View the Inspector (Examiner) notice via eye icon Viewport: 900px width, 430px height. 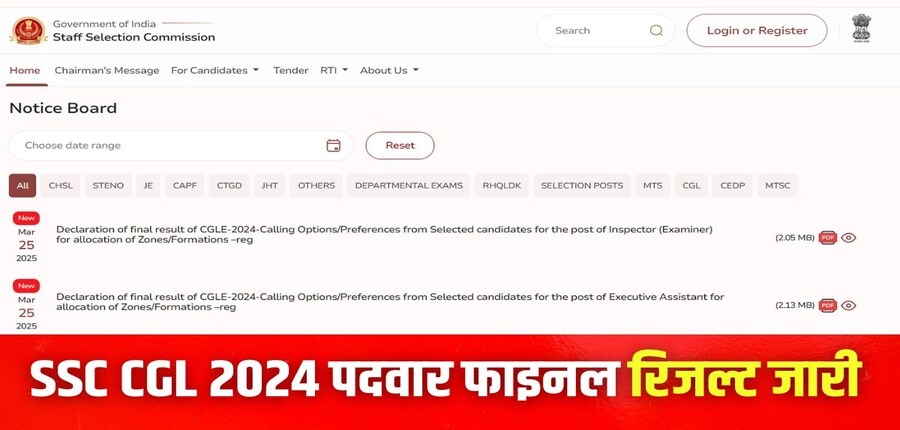tap(848, 238)
